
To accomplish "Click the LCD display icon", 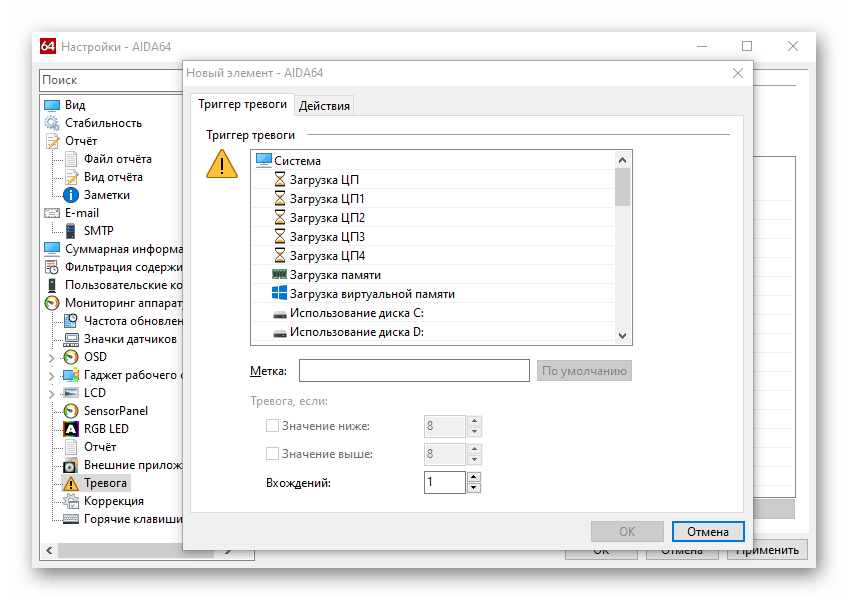I will pyautogui.click(x=71, y=393).
